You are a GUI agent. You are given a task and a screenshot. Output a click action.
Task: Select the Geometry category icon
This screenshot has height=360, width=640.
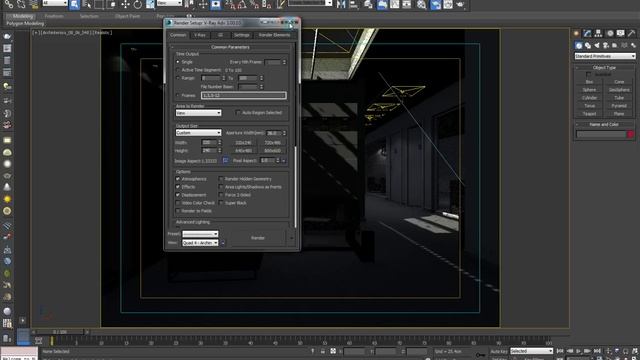tap(579, 45)
